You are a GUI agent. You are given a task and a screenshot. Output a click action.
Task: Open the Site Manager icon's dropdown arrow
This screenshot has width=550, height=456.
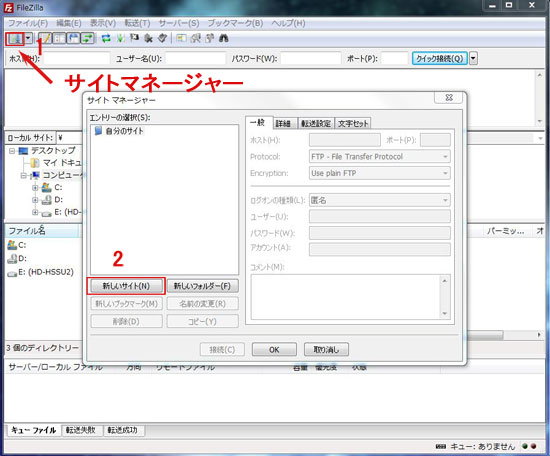click(x=29, y=38)
